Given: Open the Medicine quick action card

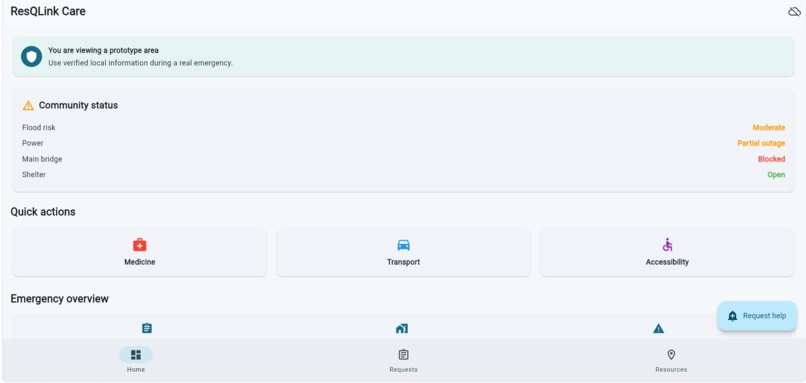Looking at the screenshot, I should coord(140,252).
